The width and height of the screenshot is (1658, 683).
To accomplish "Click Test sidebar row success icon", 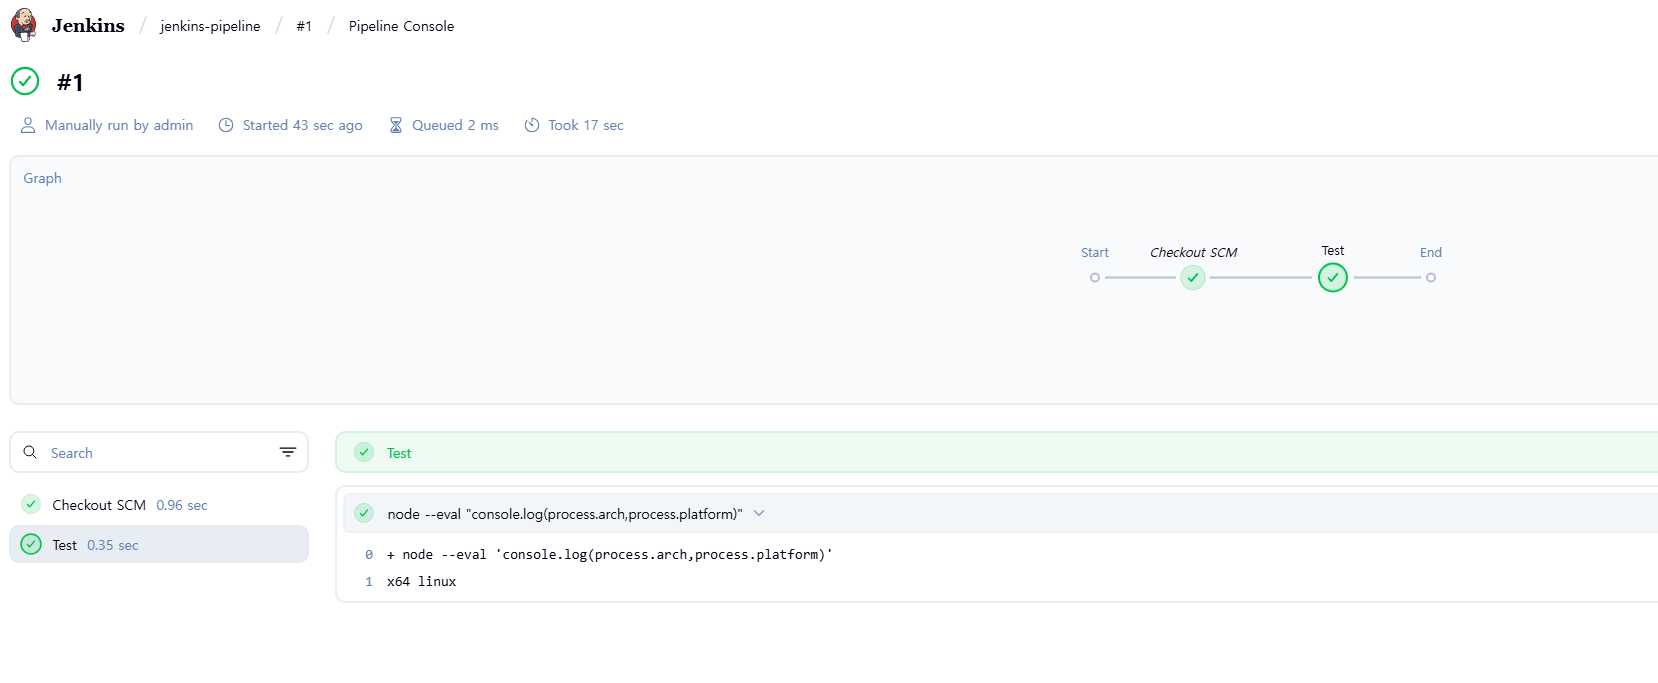I will 31,544.
